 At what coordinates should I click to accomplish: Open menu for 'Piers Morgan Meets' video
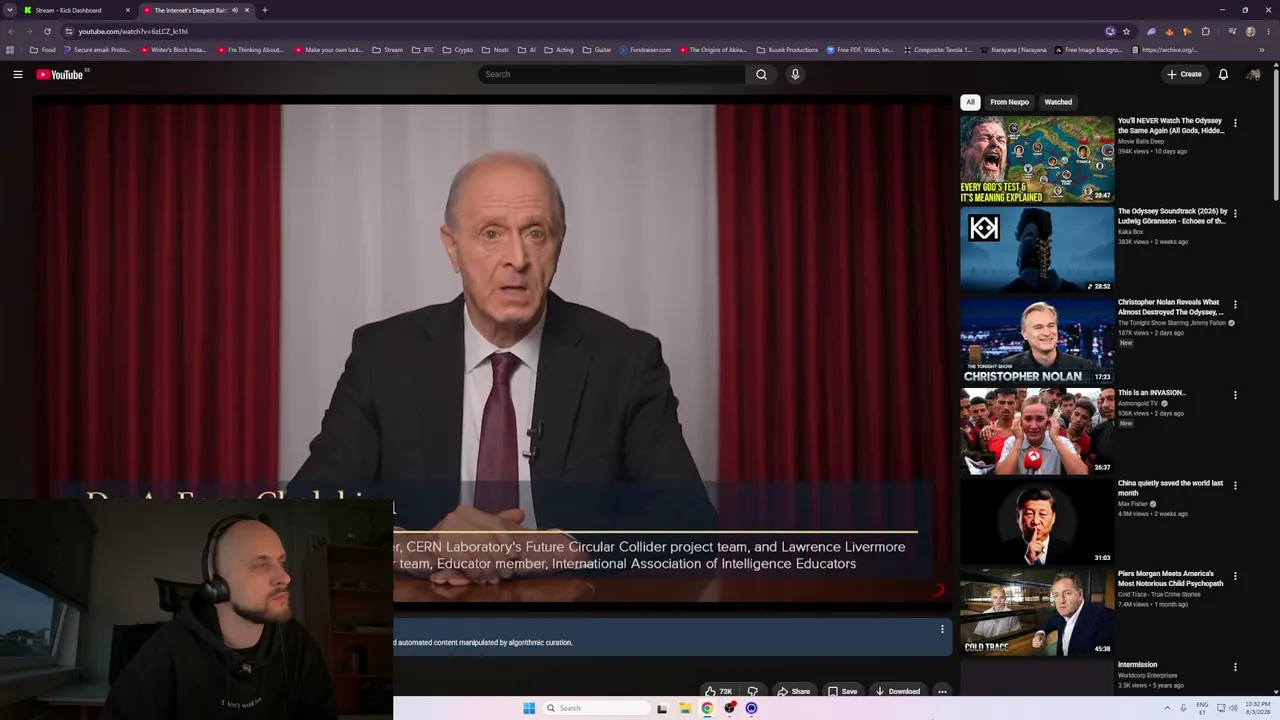click(x=1235, y=576)
